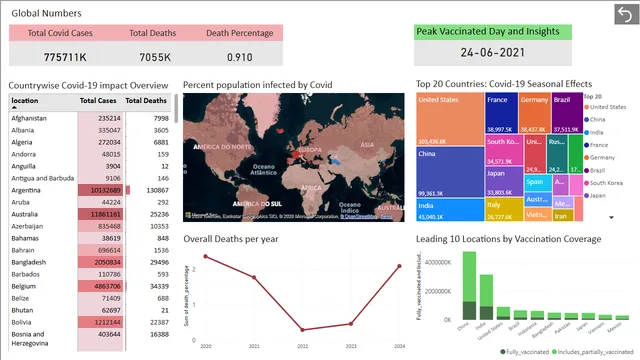Click the 2021 data point on deaths line
The height and width of the screenshot is (360, 640).
(x=254, y=277)
